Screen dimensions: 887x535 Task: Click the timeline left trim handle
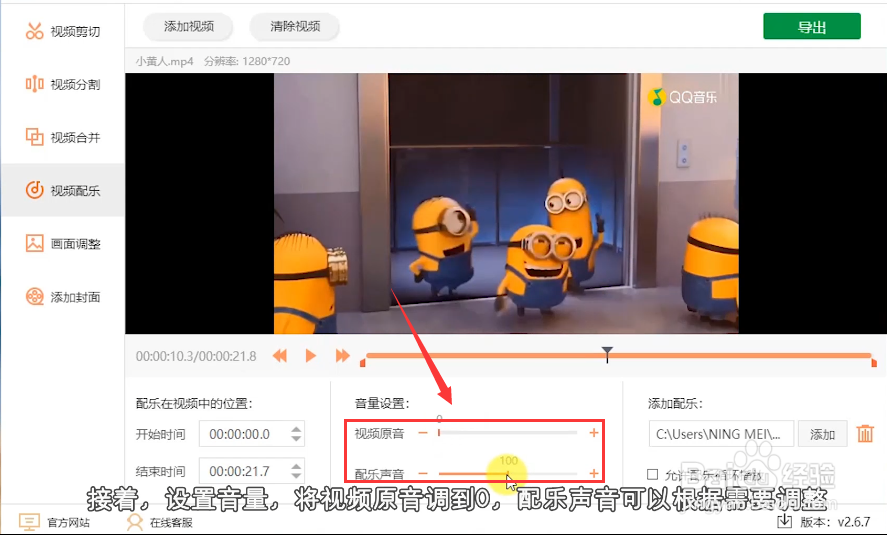point(363,363)
